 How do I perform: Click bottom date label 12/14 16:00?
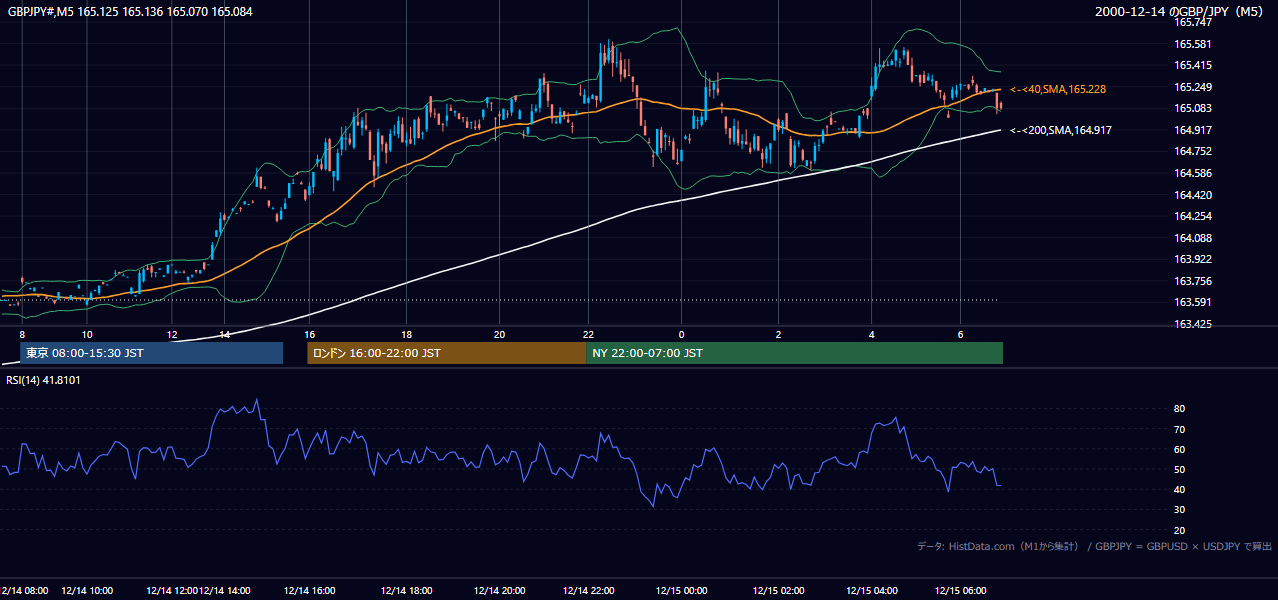pyautogui.click(x=310, y=590)
